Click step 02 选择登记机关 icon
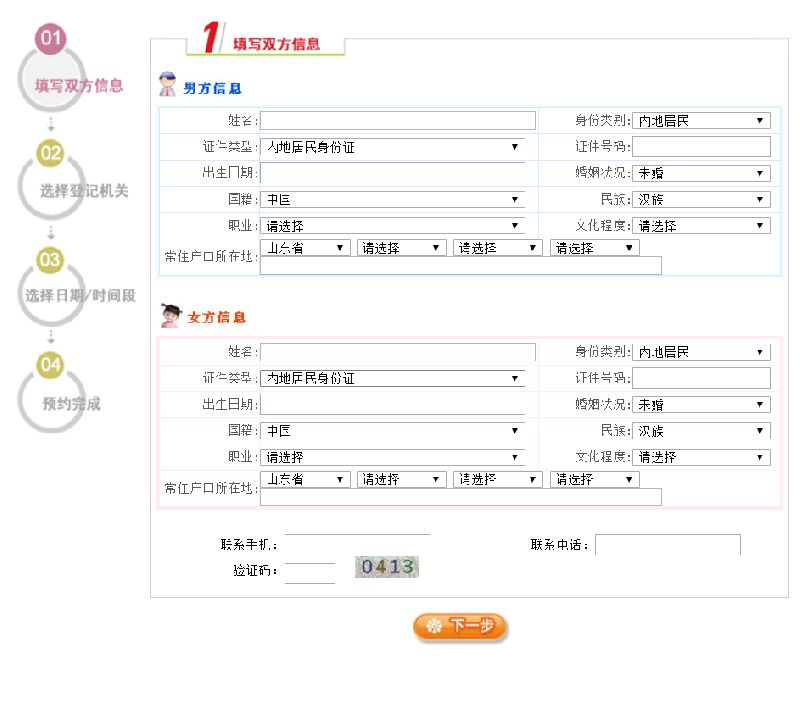 (x=50, y=153)
